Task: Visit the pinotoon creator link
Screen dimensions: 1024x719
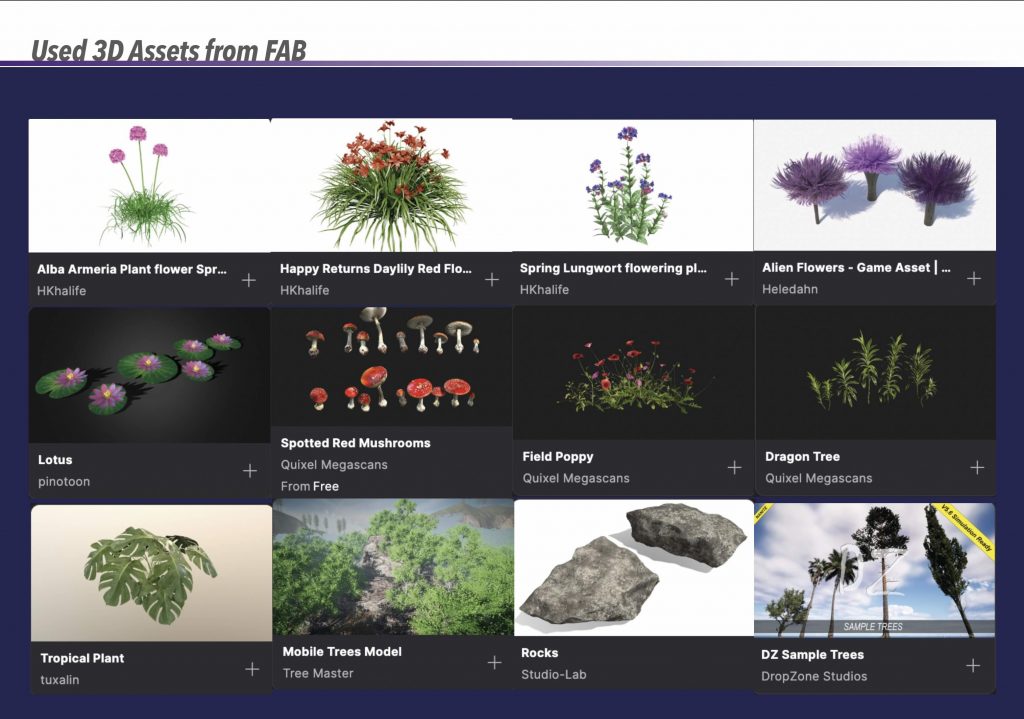Action: click(x=63, y=482)
